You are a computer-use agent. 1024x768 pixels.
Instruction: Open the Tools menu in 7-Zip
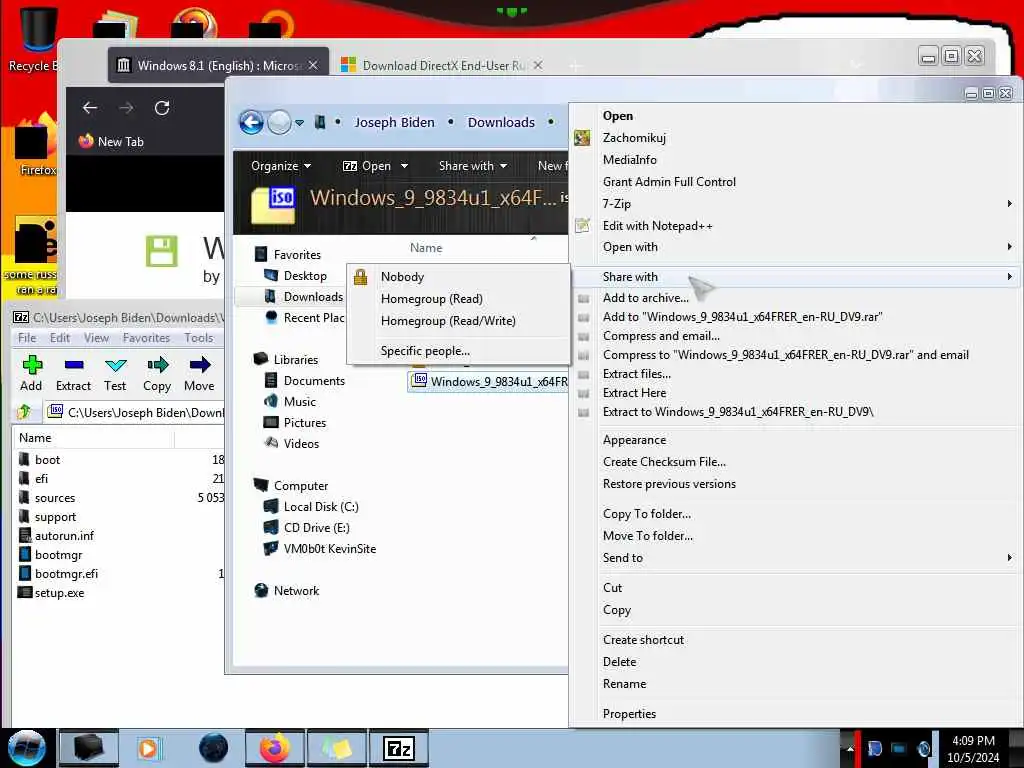click(x=199, y=338)
